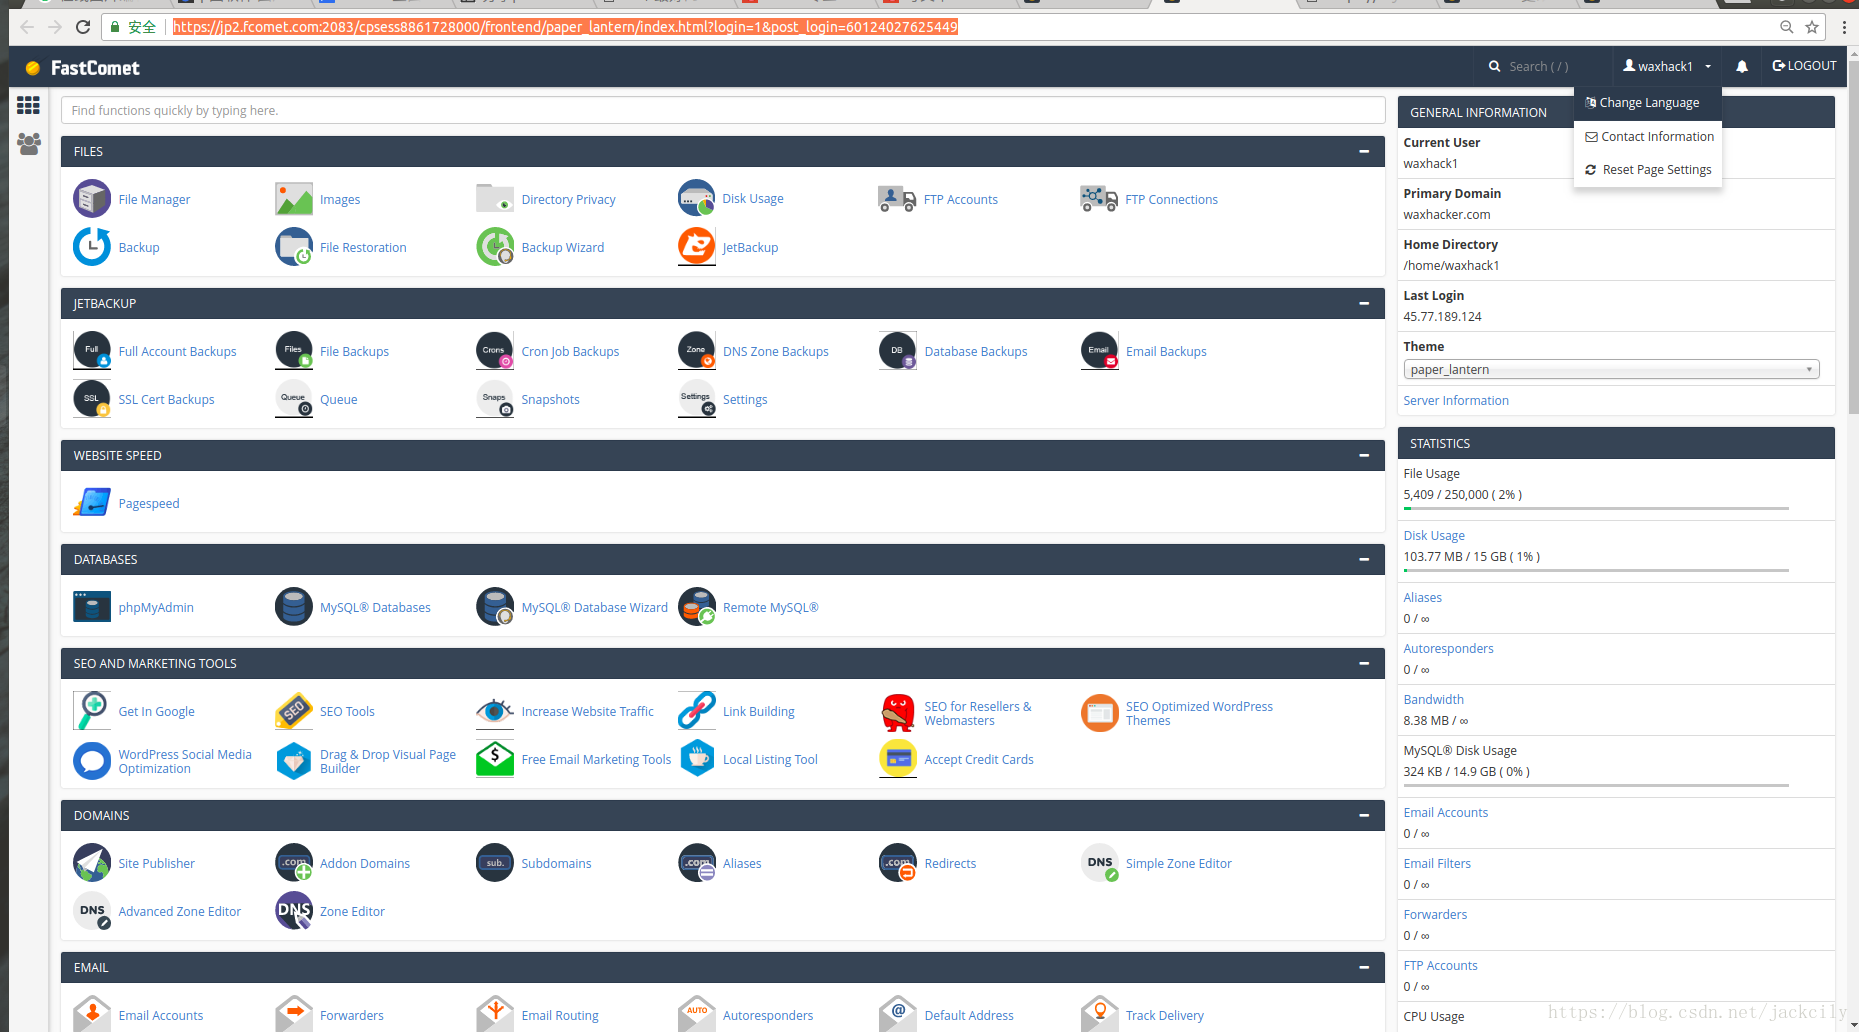Collapse the JETBACKUP section

1364,303
